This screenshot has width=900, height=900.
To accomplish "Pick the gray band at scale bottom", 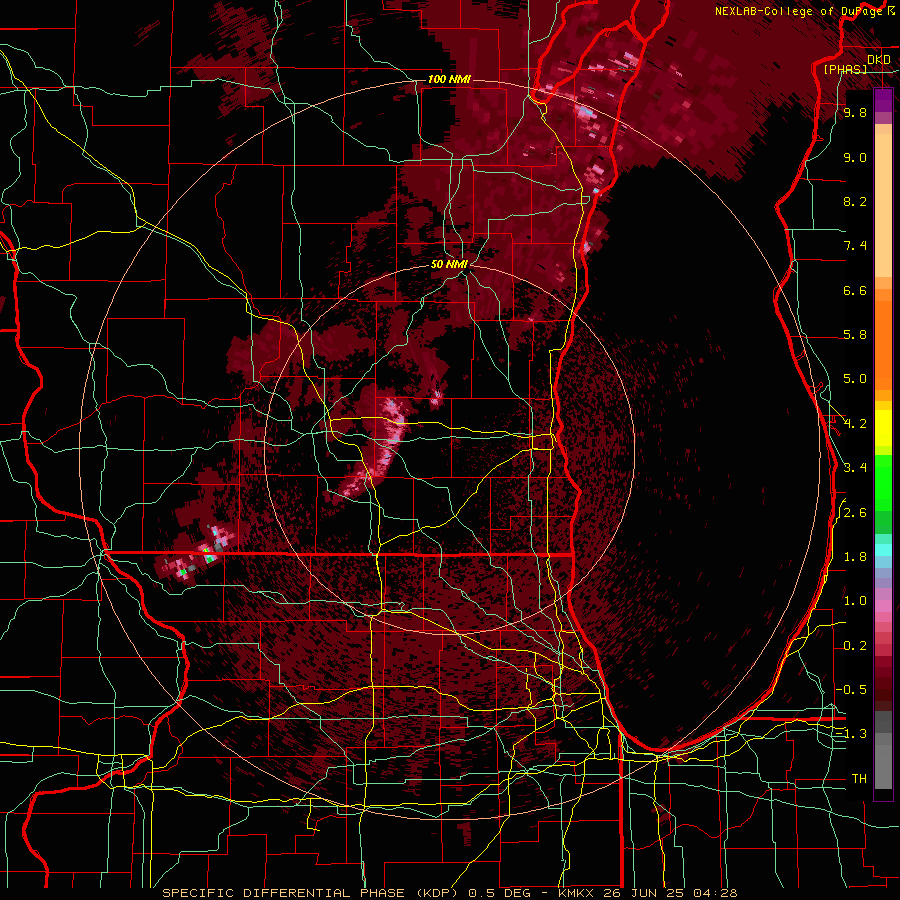I will pos(883,763).
